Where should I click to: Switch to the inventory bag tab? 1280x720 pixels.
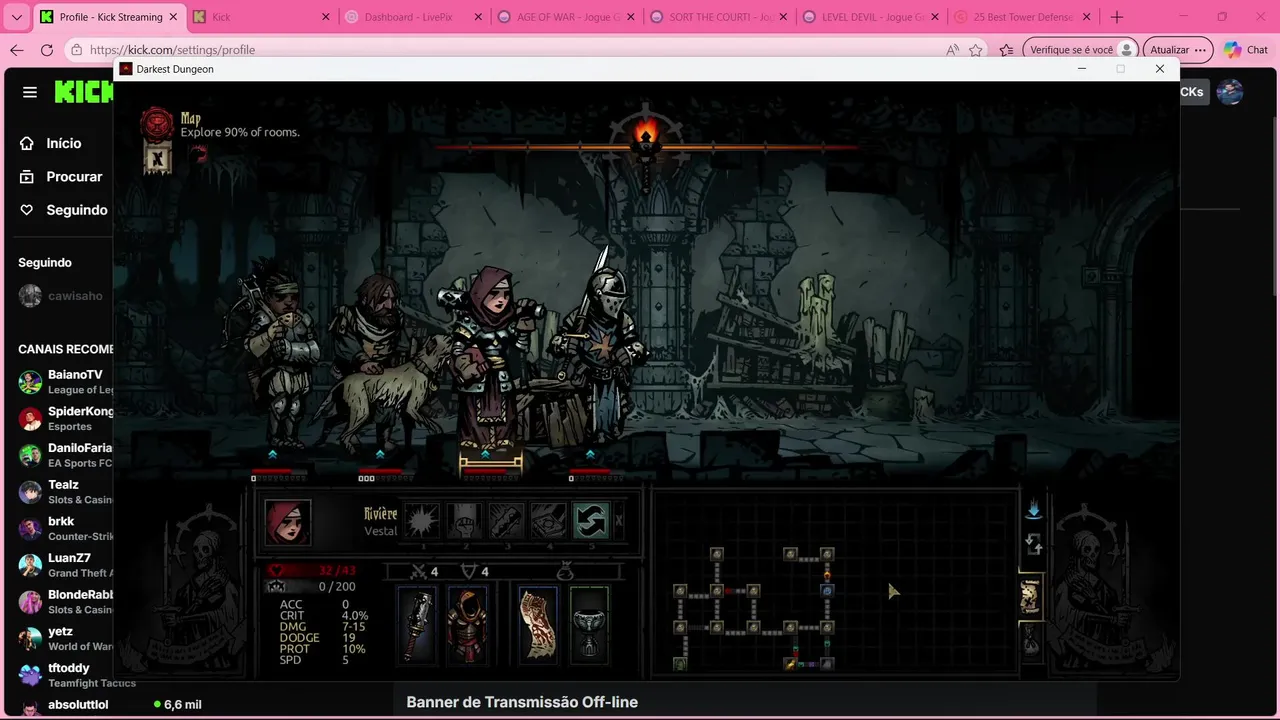1031,641
